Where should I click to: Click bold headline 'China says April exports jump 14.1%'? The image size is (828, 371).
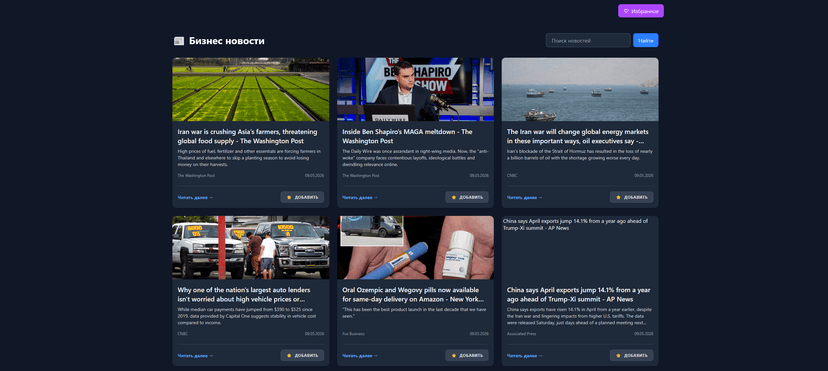[x=578, y=294]
